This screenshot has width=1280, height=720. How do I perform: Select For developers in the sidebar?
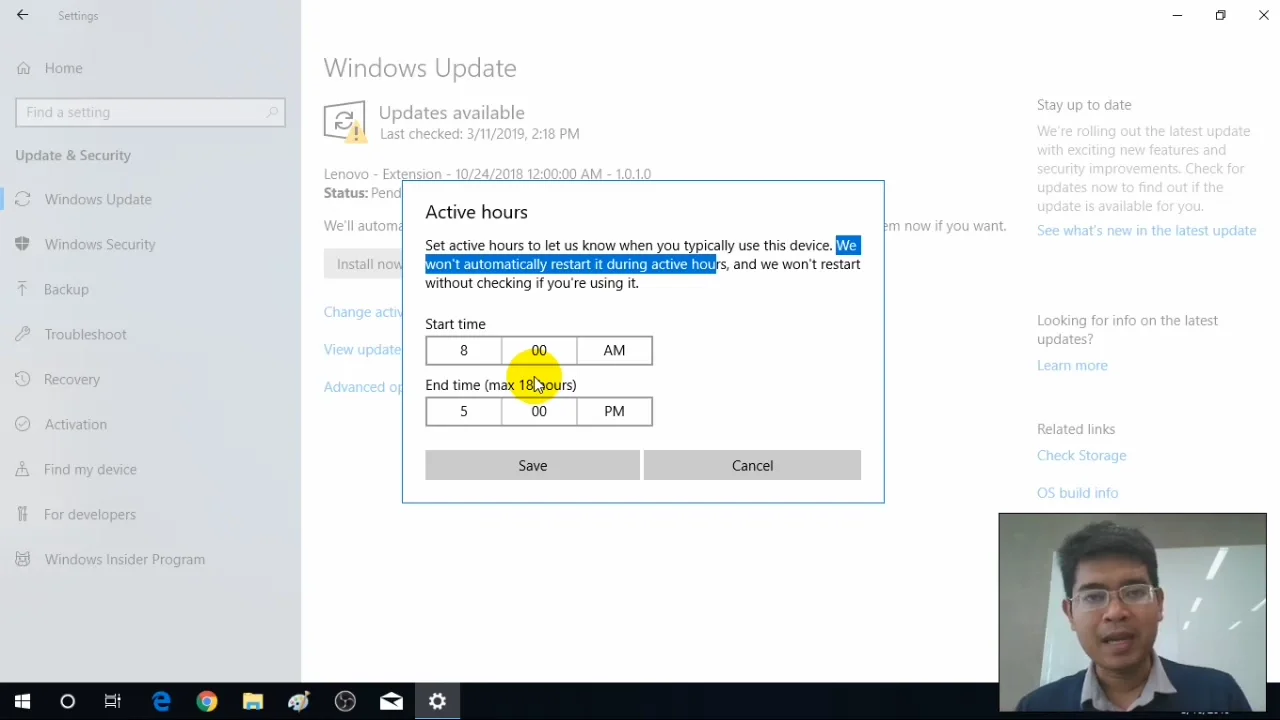(89, 514)
